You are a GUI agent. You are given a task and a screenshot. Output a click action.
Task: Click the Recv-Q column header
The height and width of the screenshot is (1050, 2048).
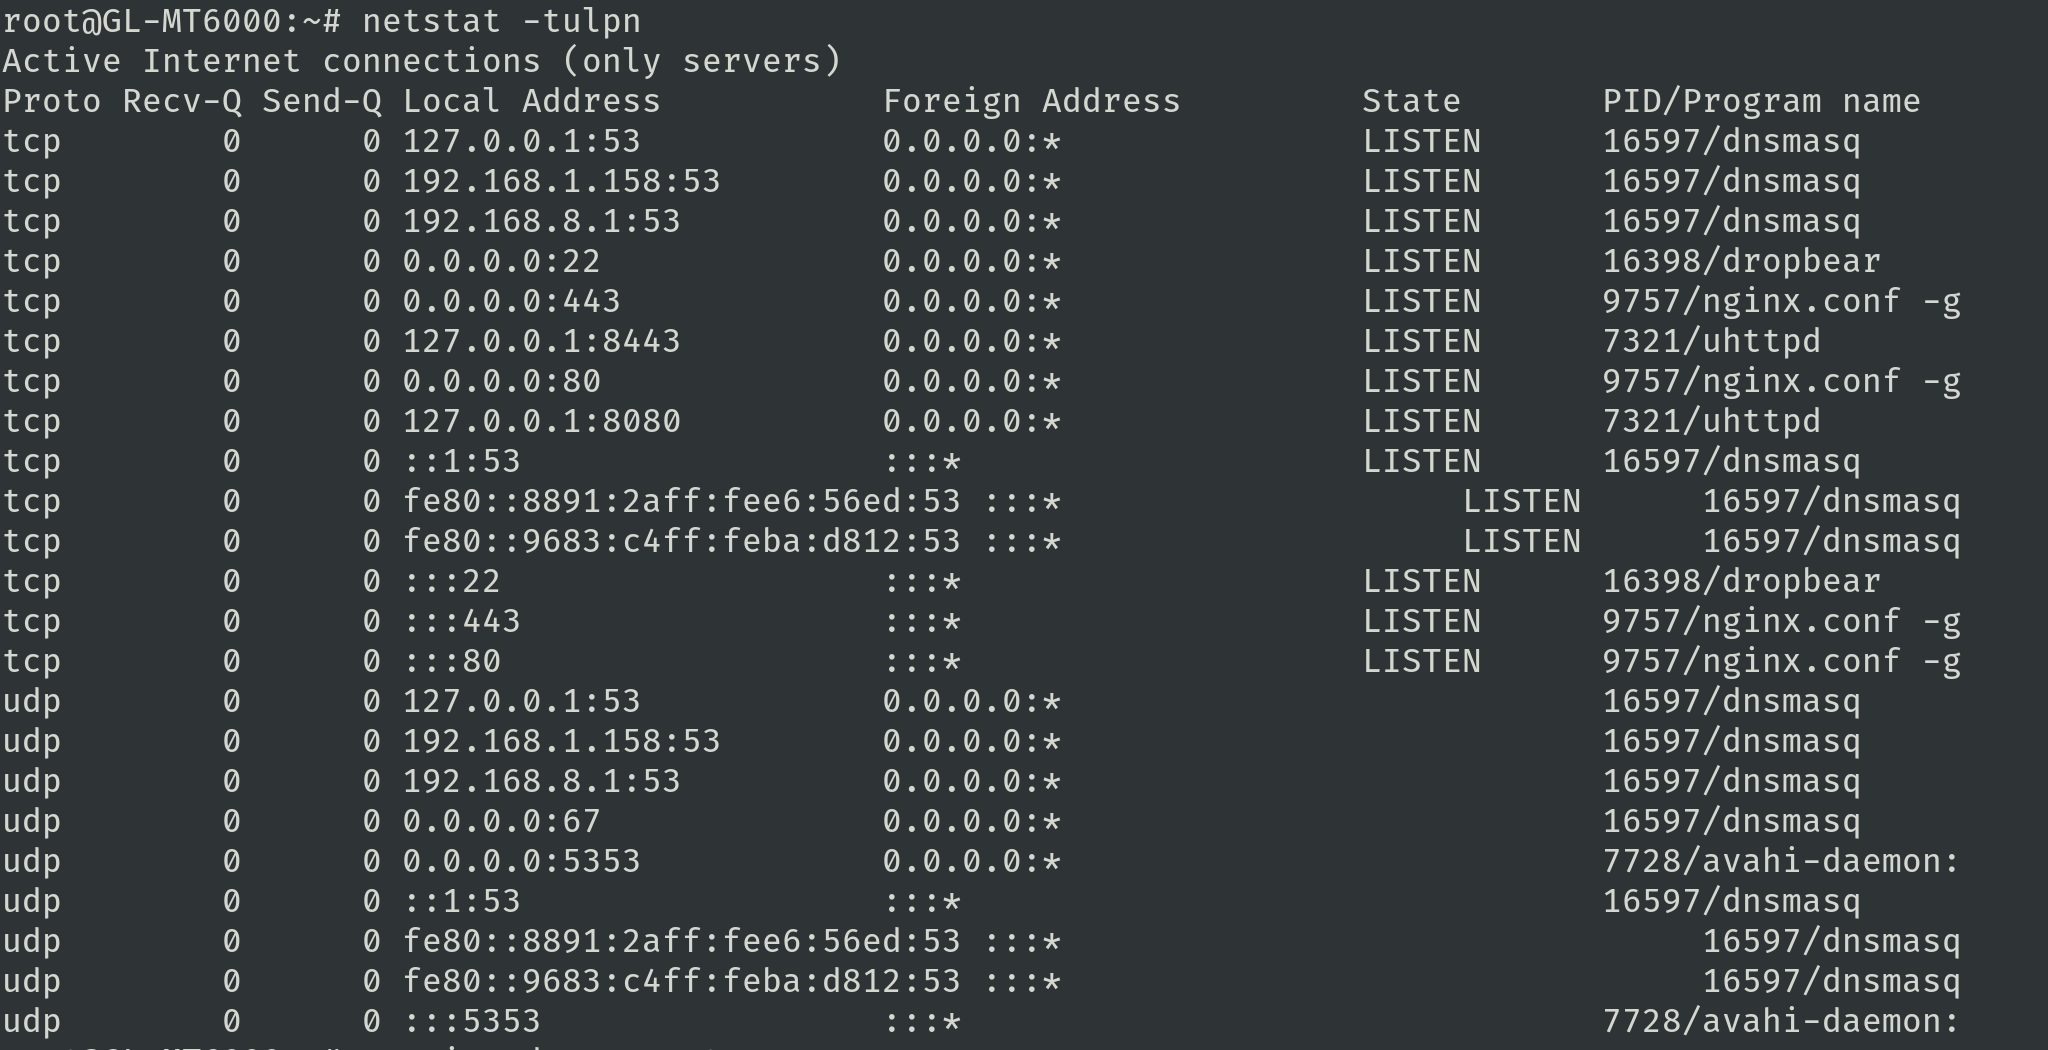[181, 101]
